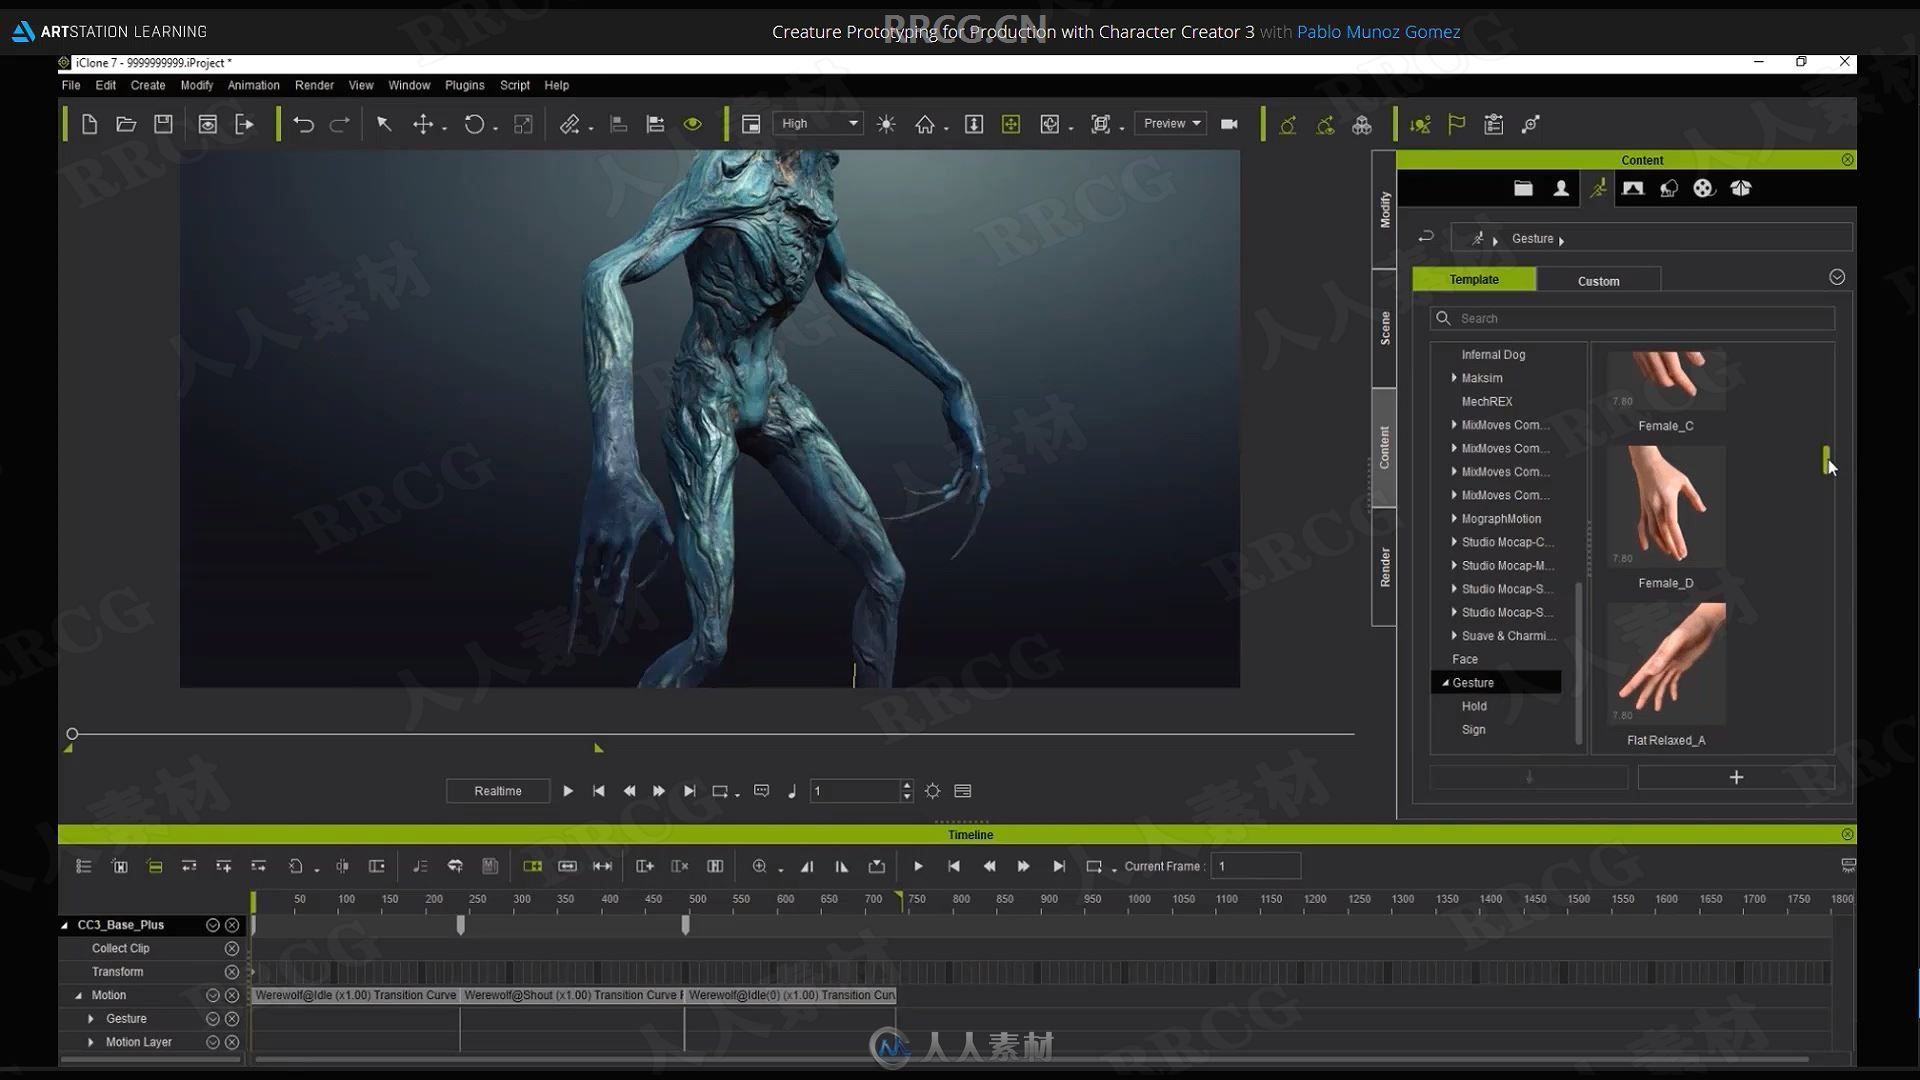
Task: Open the Animation category icon in Content
Action: coord(1598,188)
